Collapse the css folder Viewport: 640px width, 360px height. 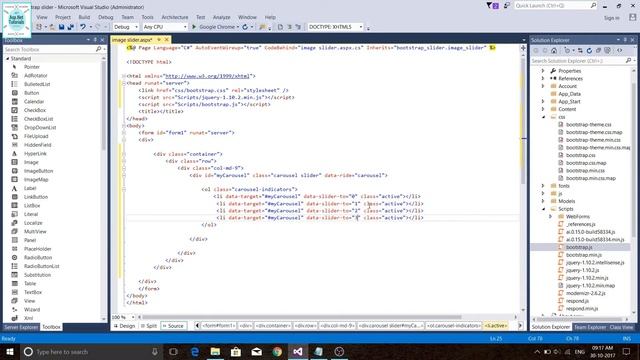tap(543, 117)
